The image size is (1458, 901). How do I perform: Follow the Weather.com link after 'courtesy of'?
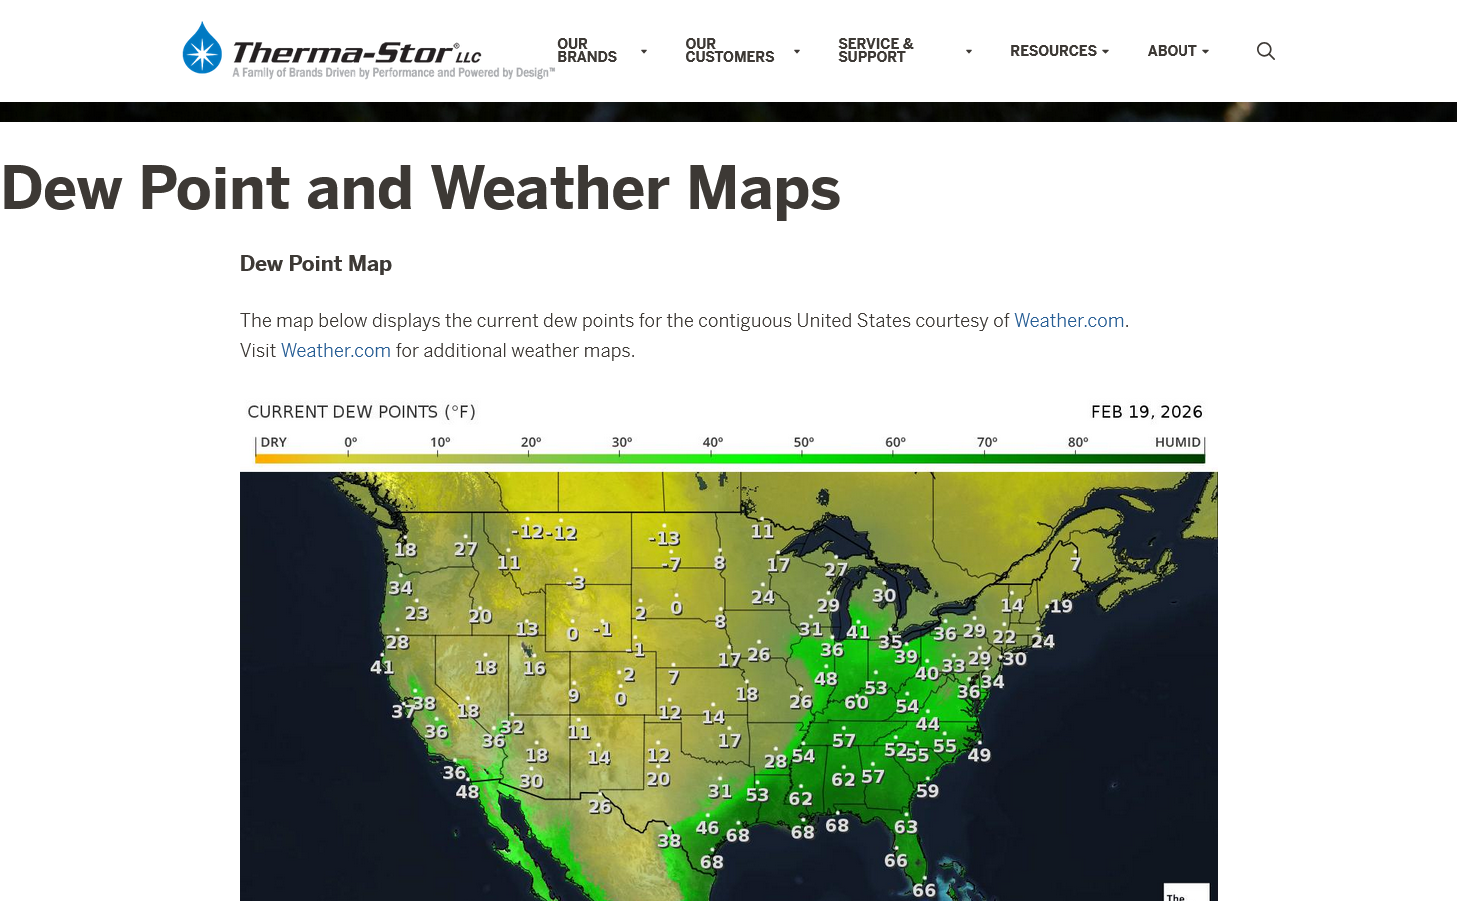point(1069,321)
